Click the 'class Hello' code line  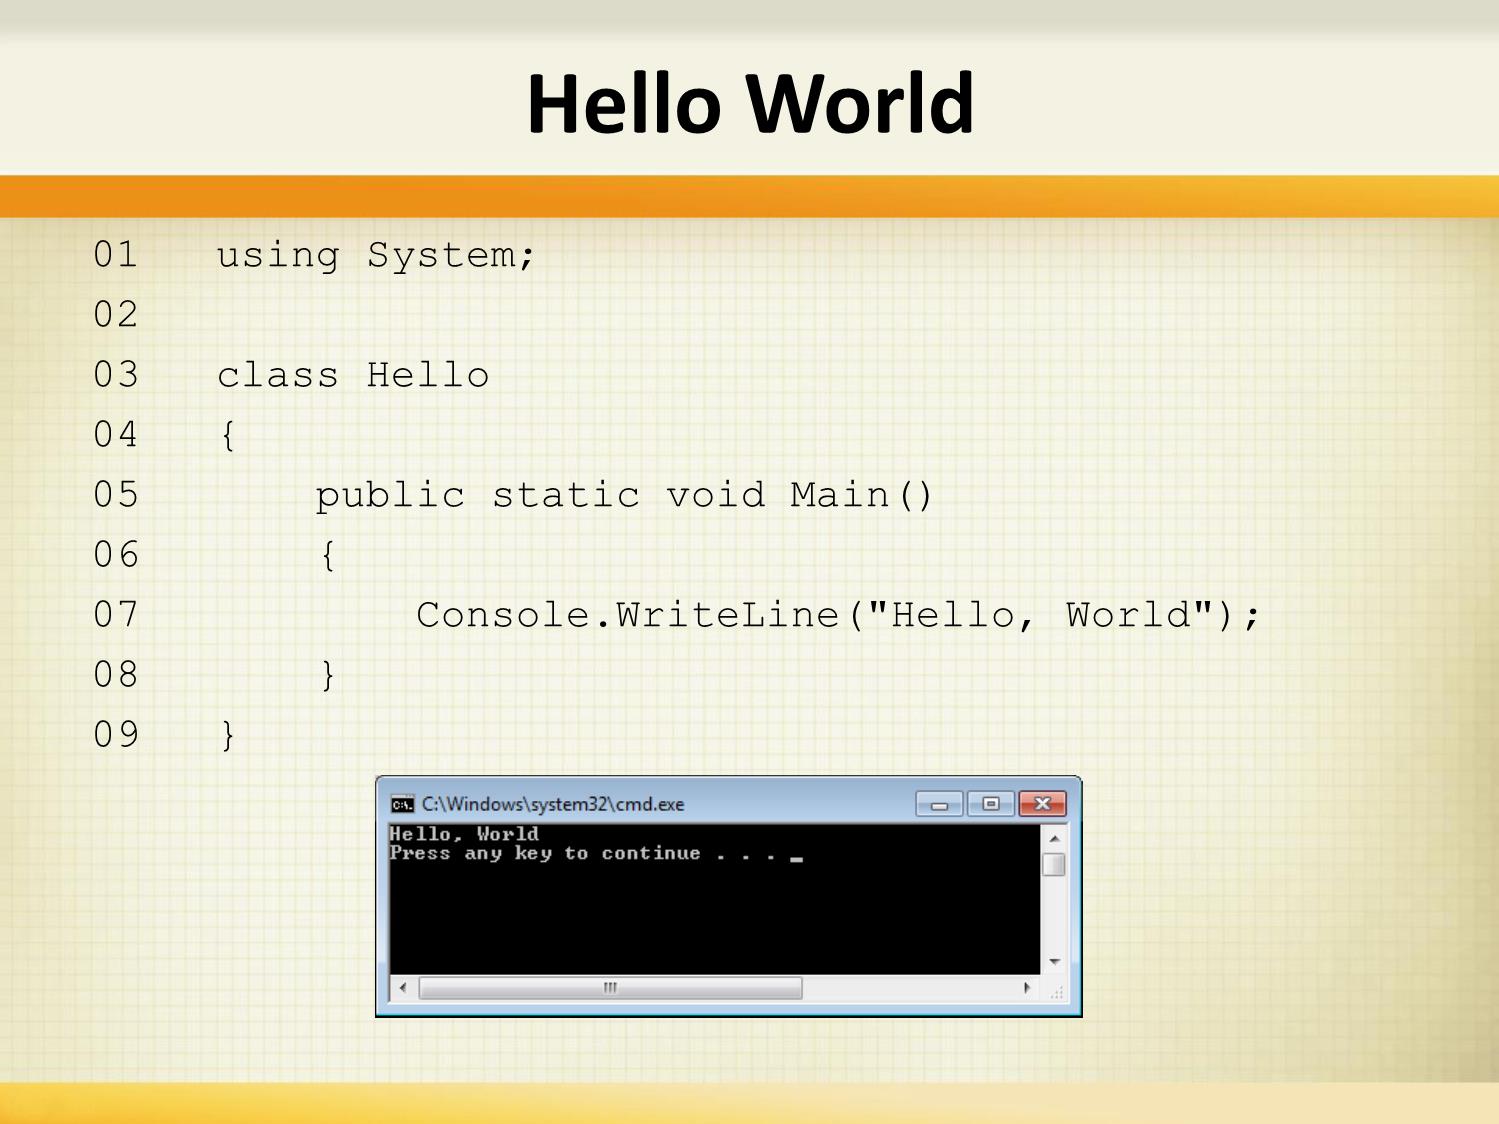(x=353, y=375)
